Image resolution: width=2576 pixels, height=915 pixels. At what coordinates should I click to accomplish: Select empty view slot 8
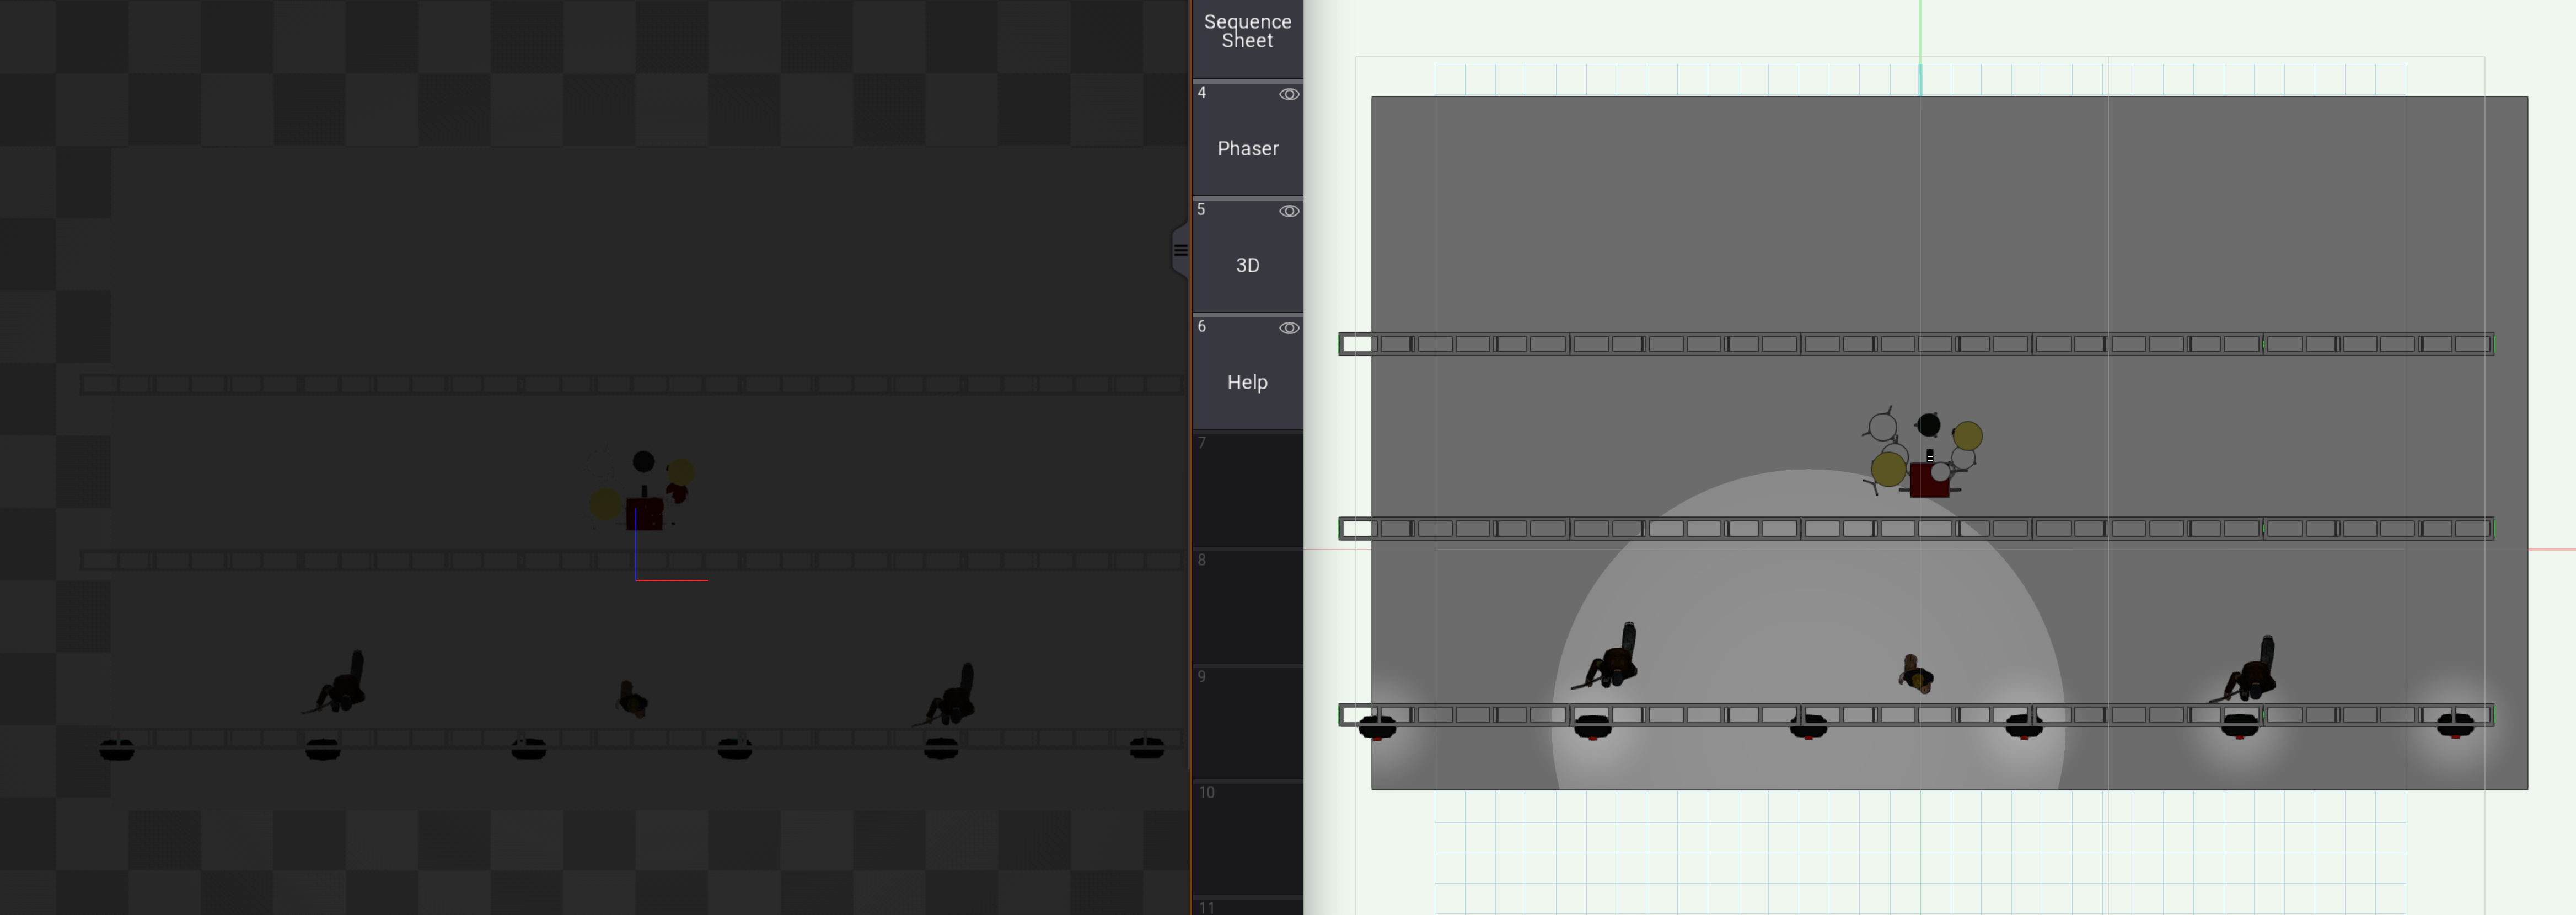coord(1247,606)
